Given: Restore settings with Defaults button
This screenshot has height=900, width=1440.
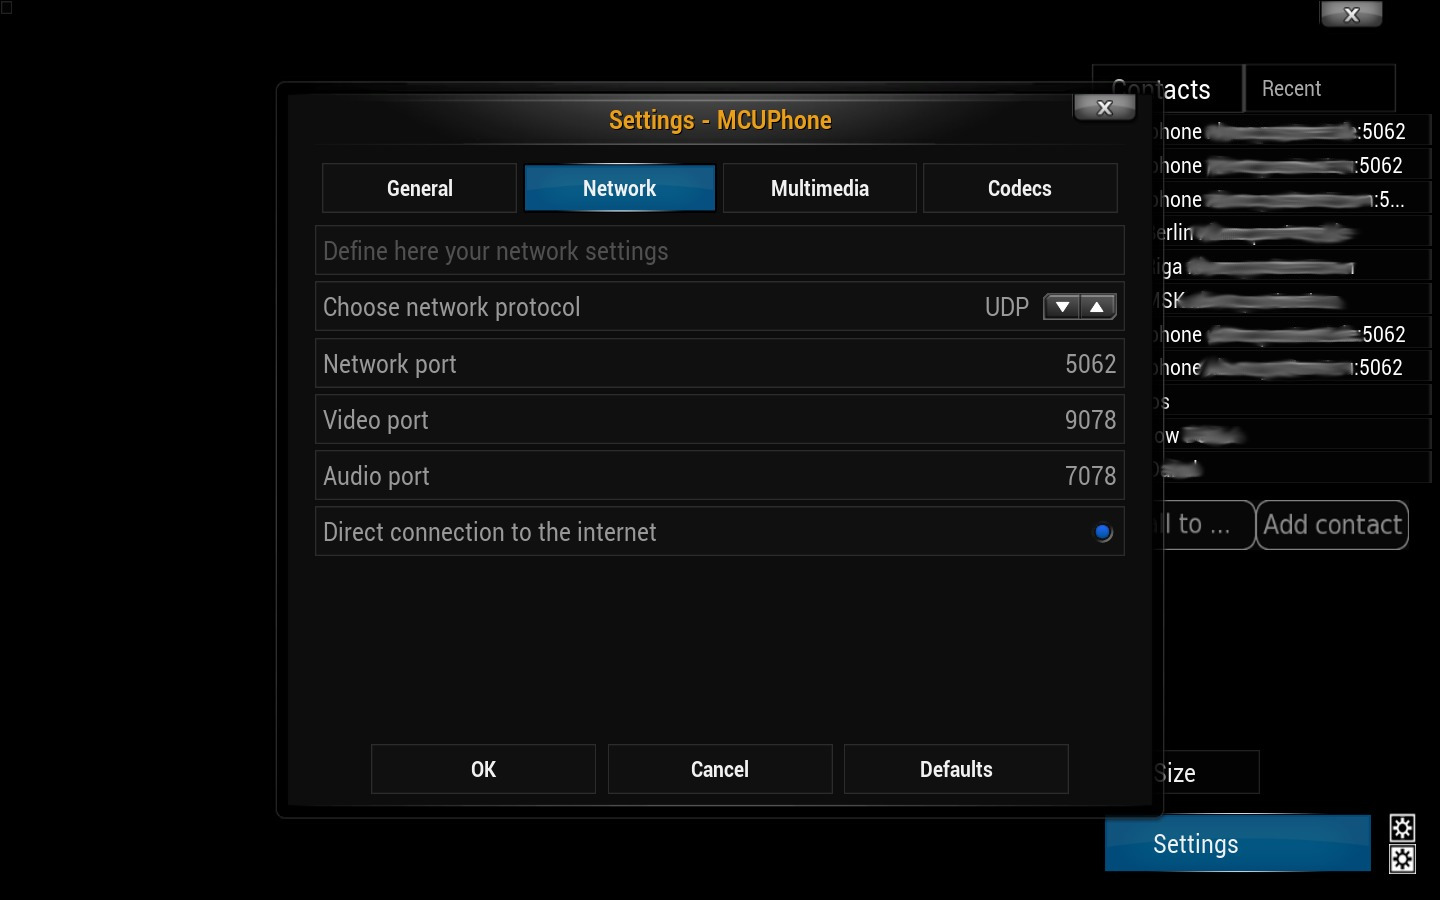Looking at the screenshot, I should pyautogui.click(x=956, y=769).
